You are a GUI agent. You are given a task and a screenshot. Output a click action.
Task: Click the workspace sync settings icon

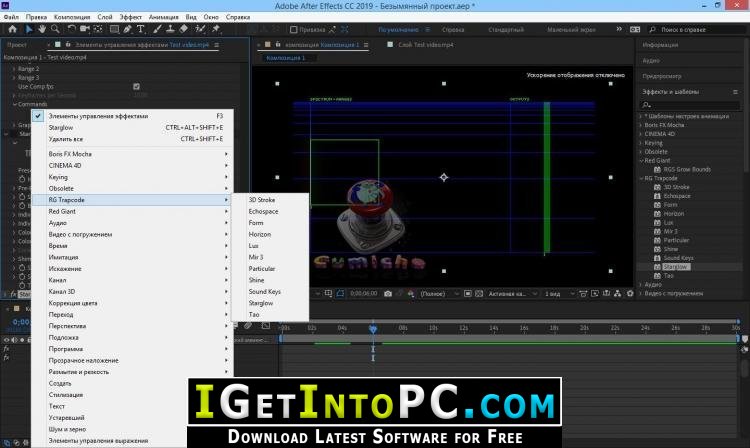pos(635,30)
